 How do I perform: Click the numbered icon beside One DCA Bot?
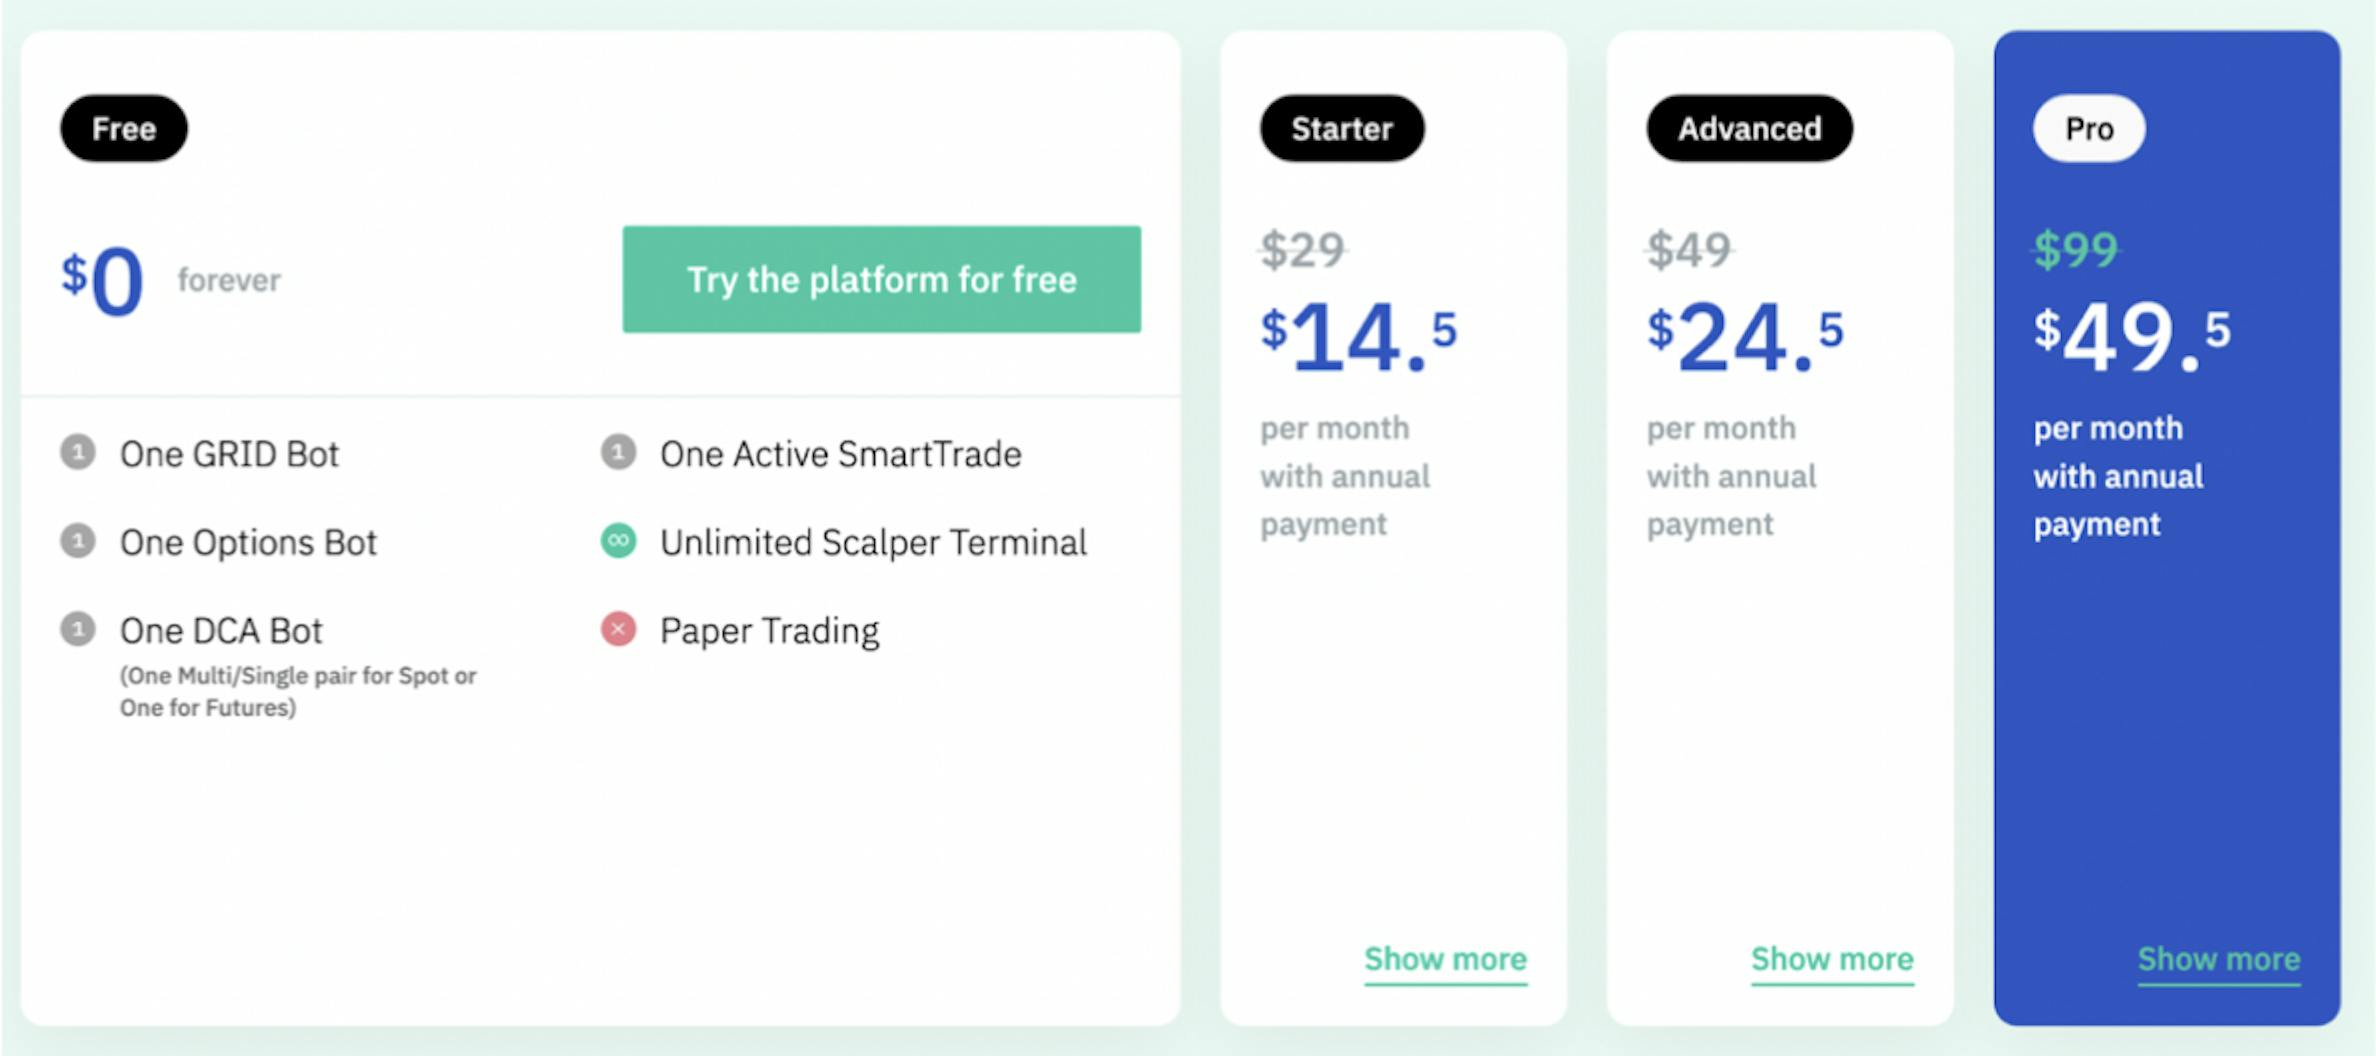(x=79, y=630)
